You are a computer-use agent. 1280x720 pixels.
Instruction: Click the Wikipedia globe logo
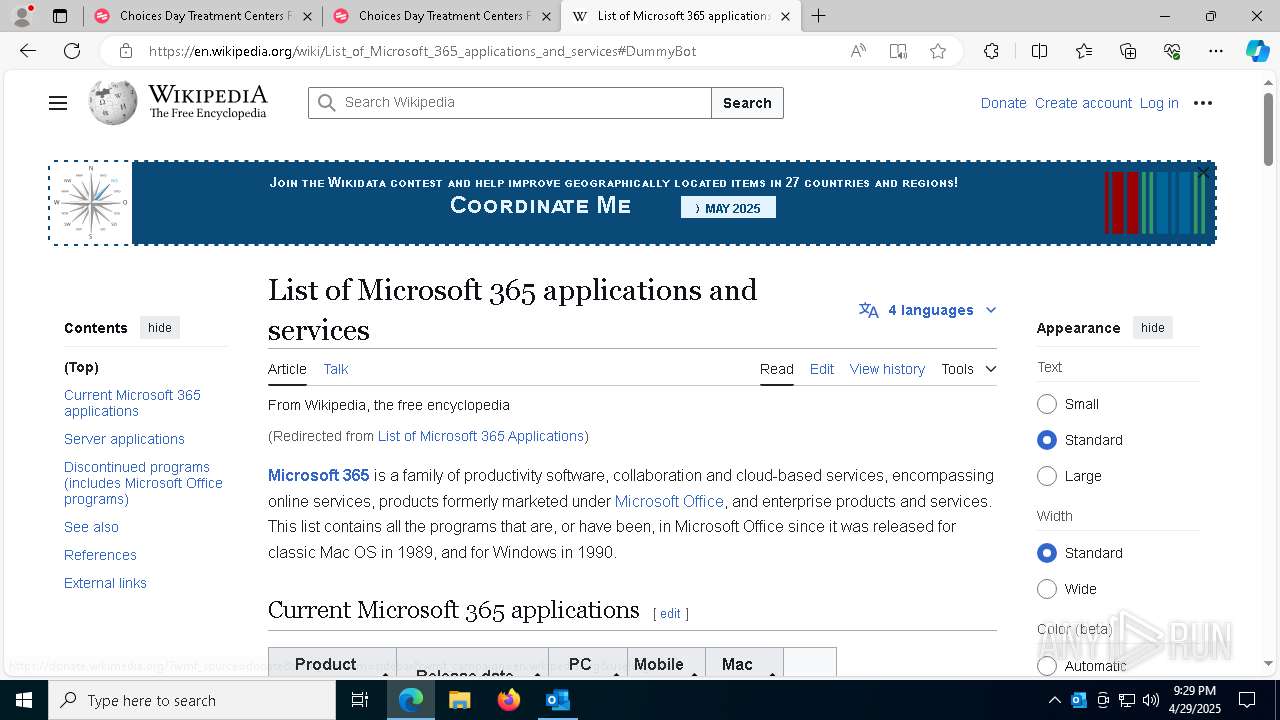click(113, 103)
